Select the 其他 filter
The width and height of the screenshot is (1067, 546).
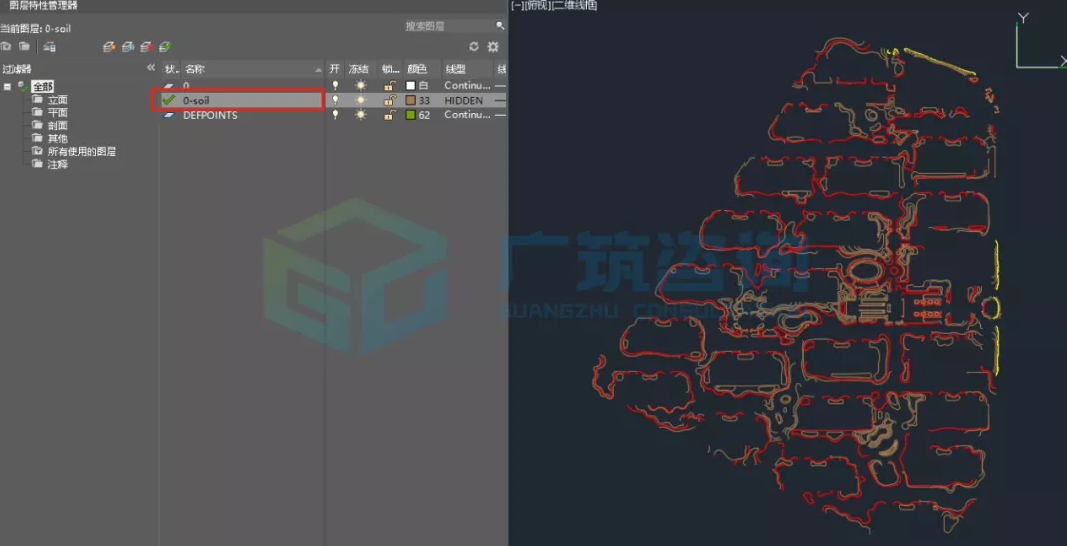57,139
